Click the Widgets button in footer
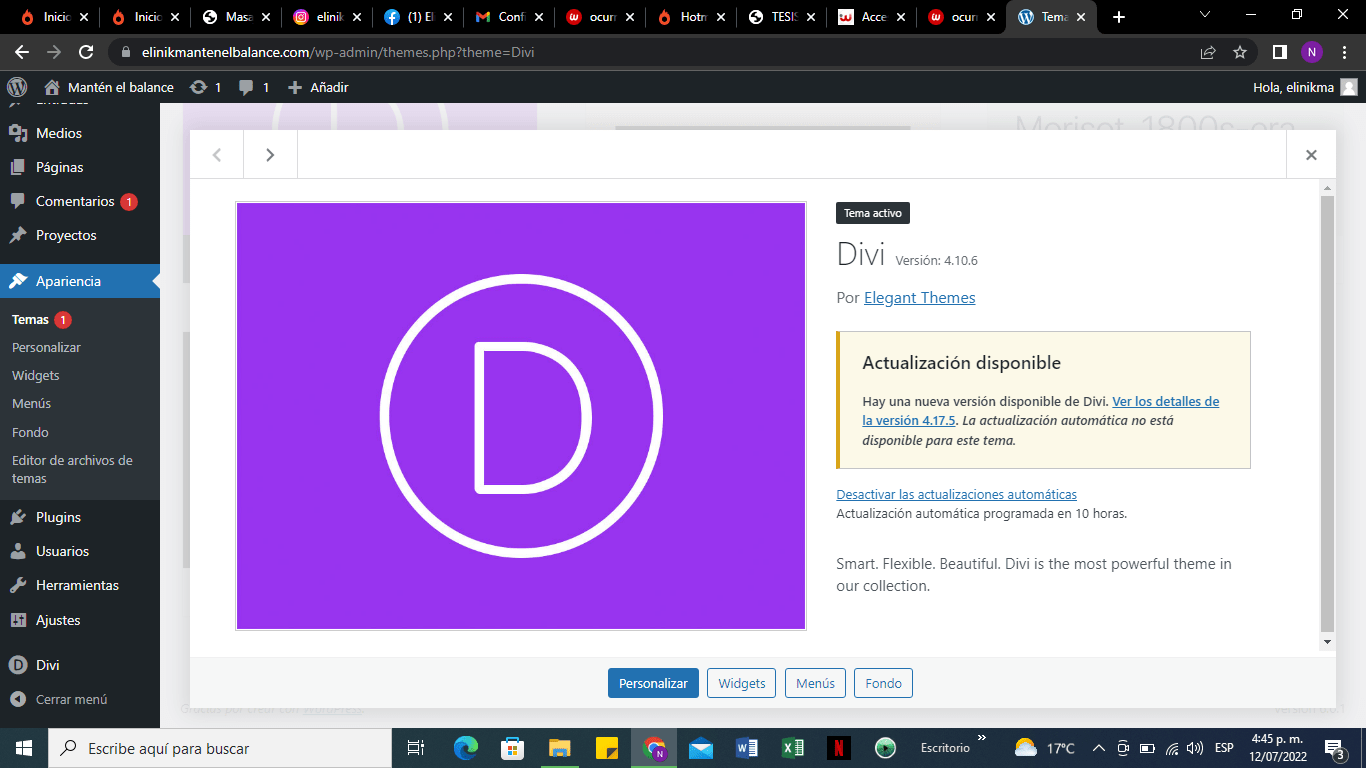Image resolution: width=1366 pixels, height=768 pixels. [x=742, y=683]
